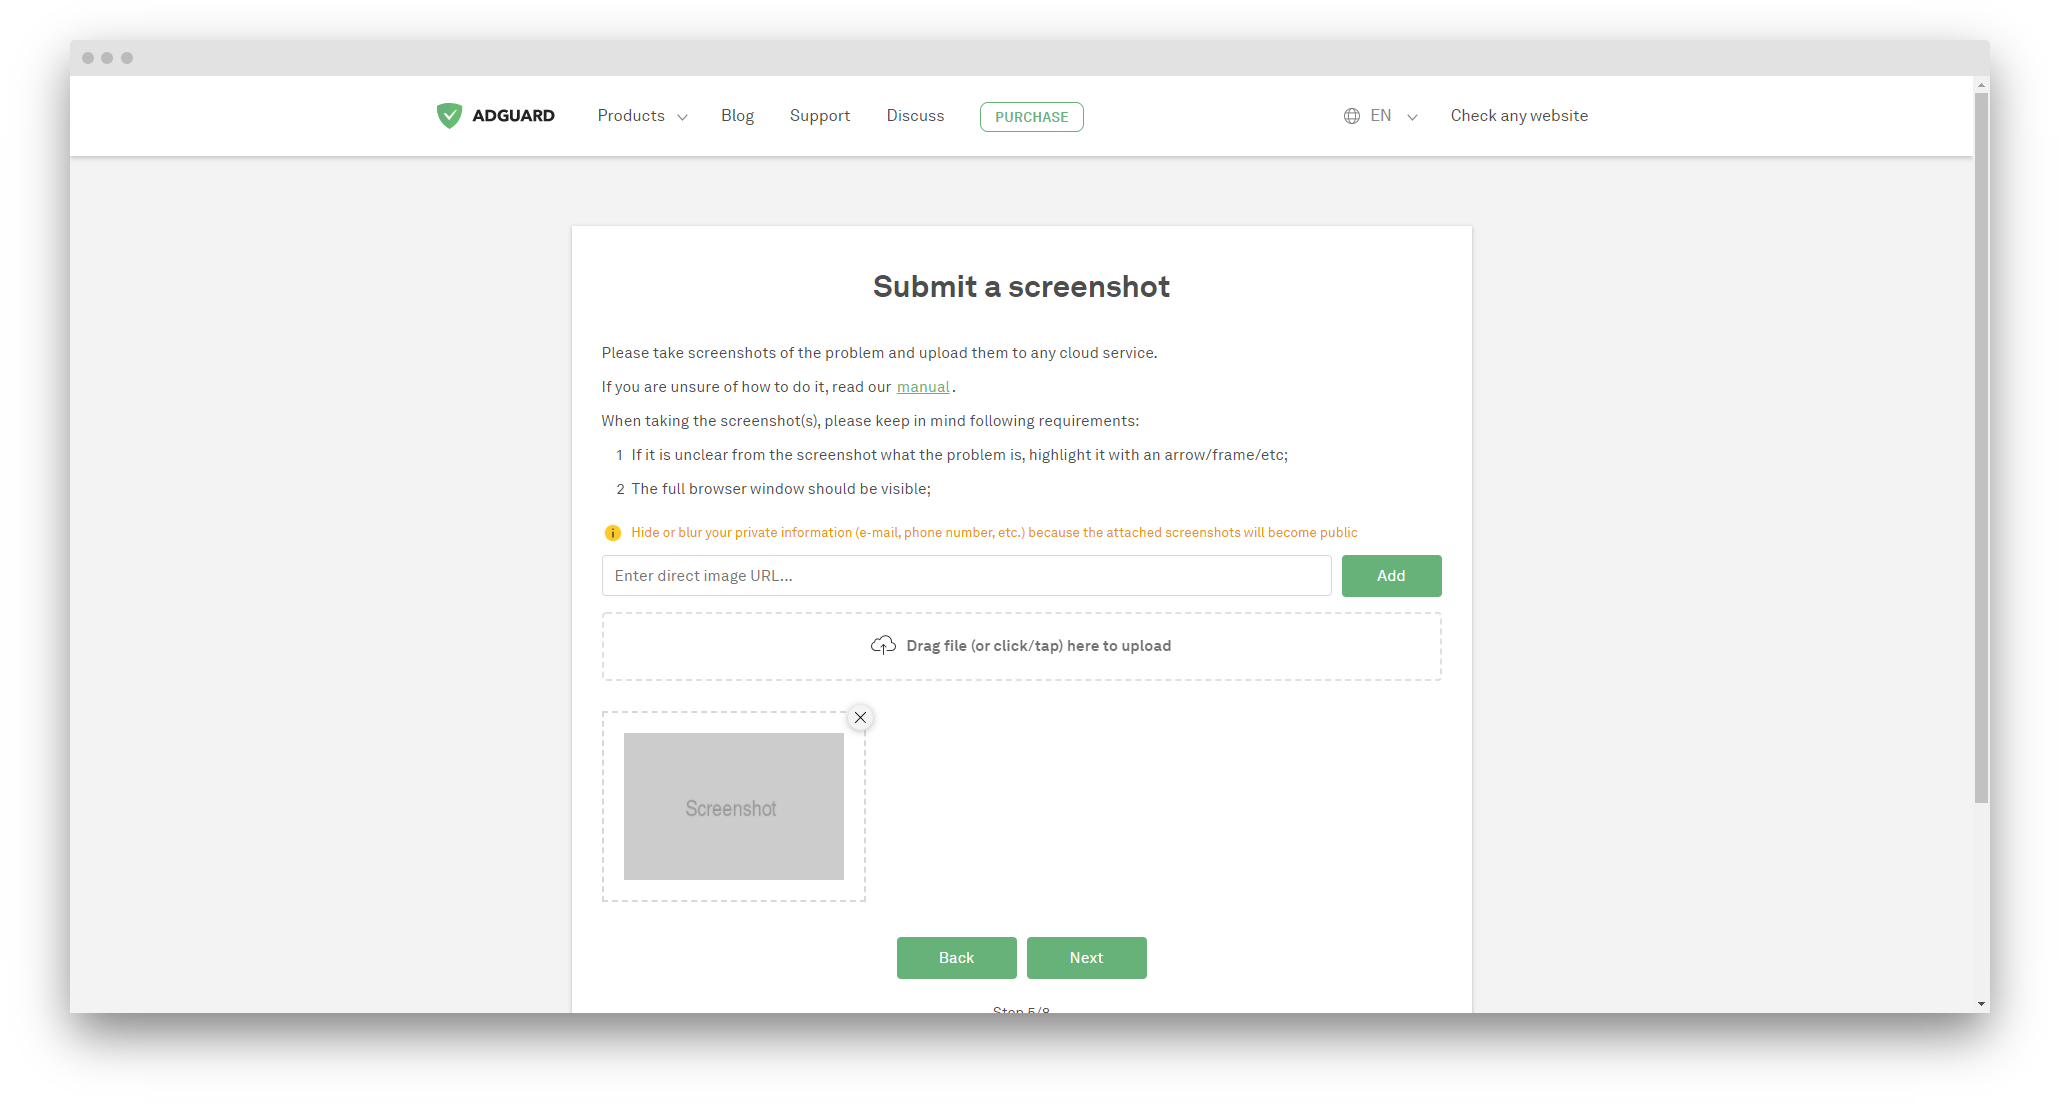Navigate to the Support section
The height and width of the screenshot is (1113, 2060).
pos(820,116)
